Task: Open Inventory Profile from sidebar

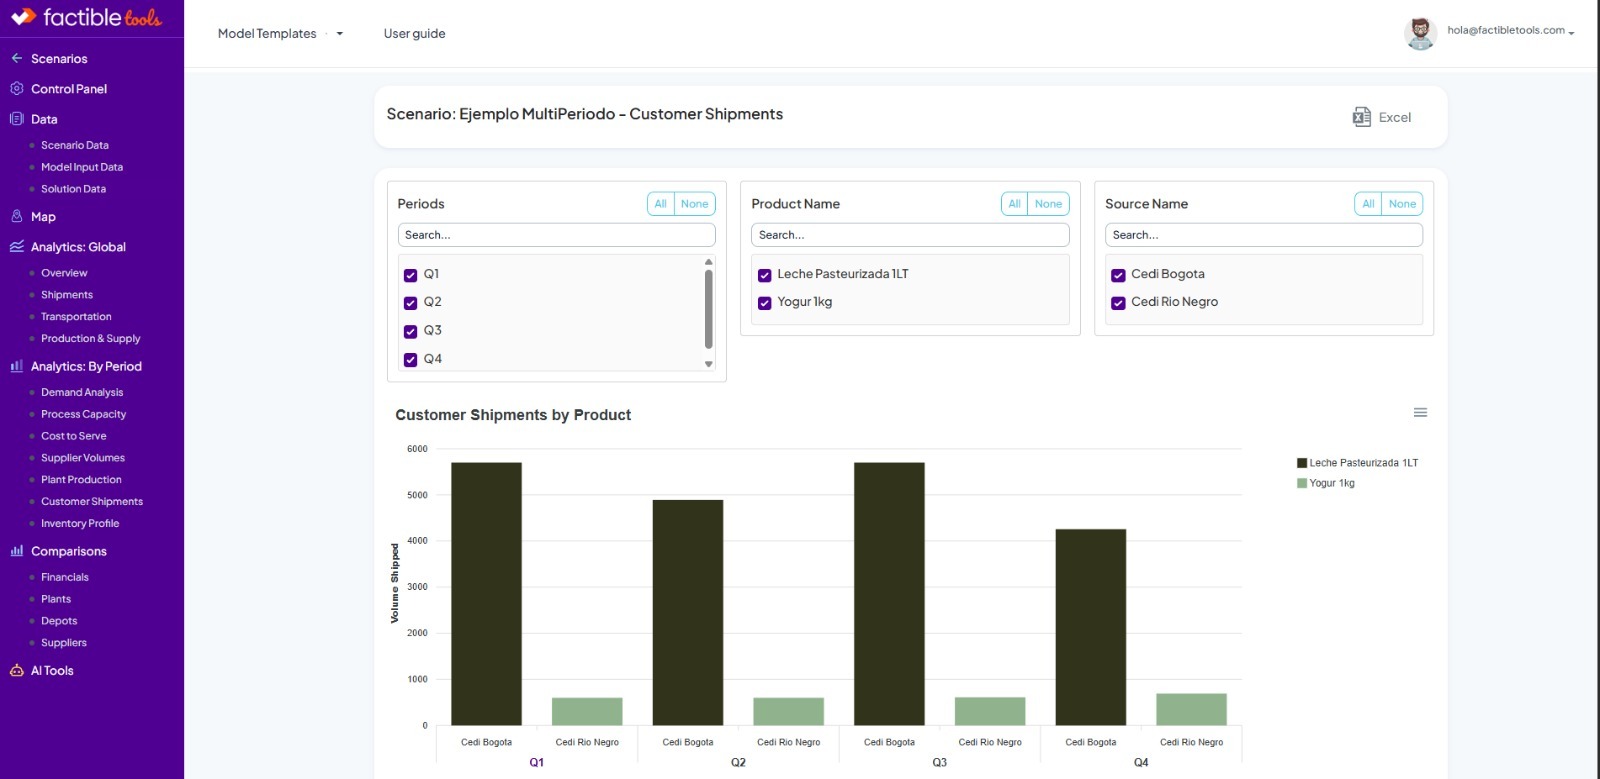Action: pyautogui.click(x=80, y=523)
